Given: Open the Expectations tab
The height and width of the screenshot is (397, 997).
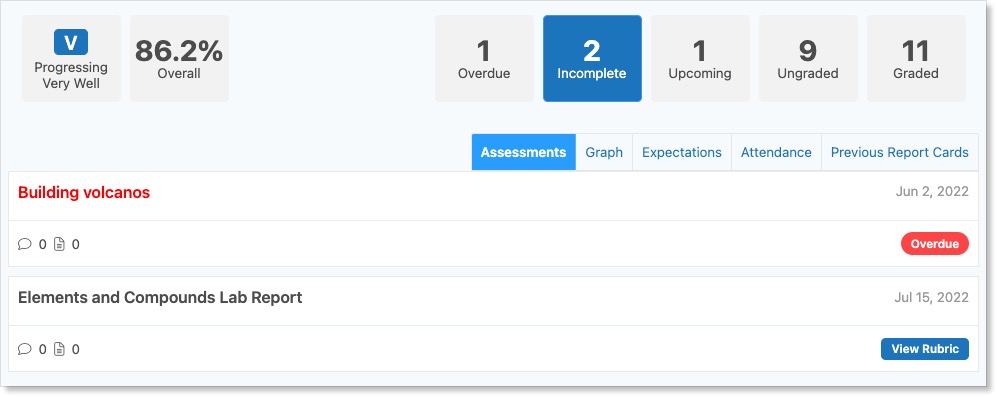Looking at the screenshot, I should pyautogui.click(x=682, y=152).
